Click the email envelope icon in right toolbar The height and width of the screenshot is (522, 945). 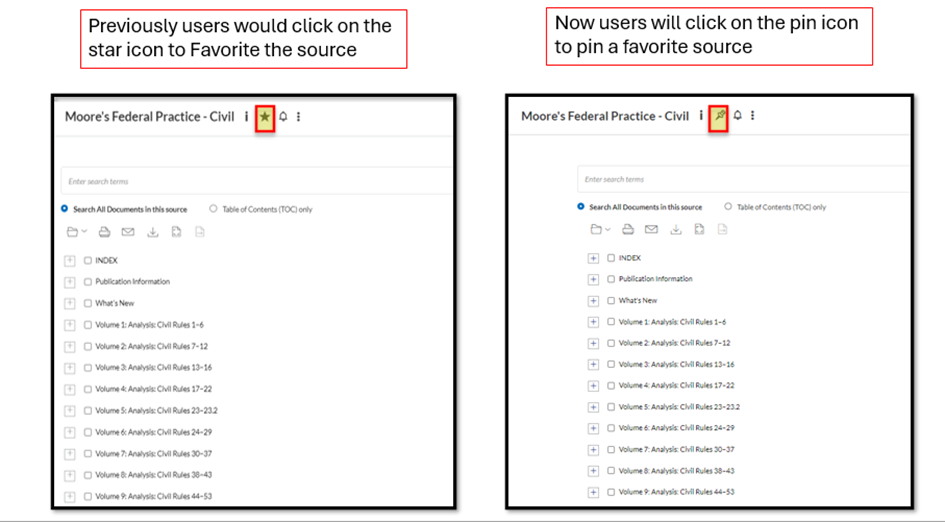651,229
